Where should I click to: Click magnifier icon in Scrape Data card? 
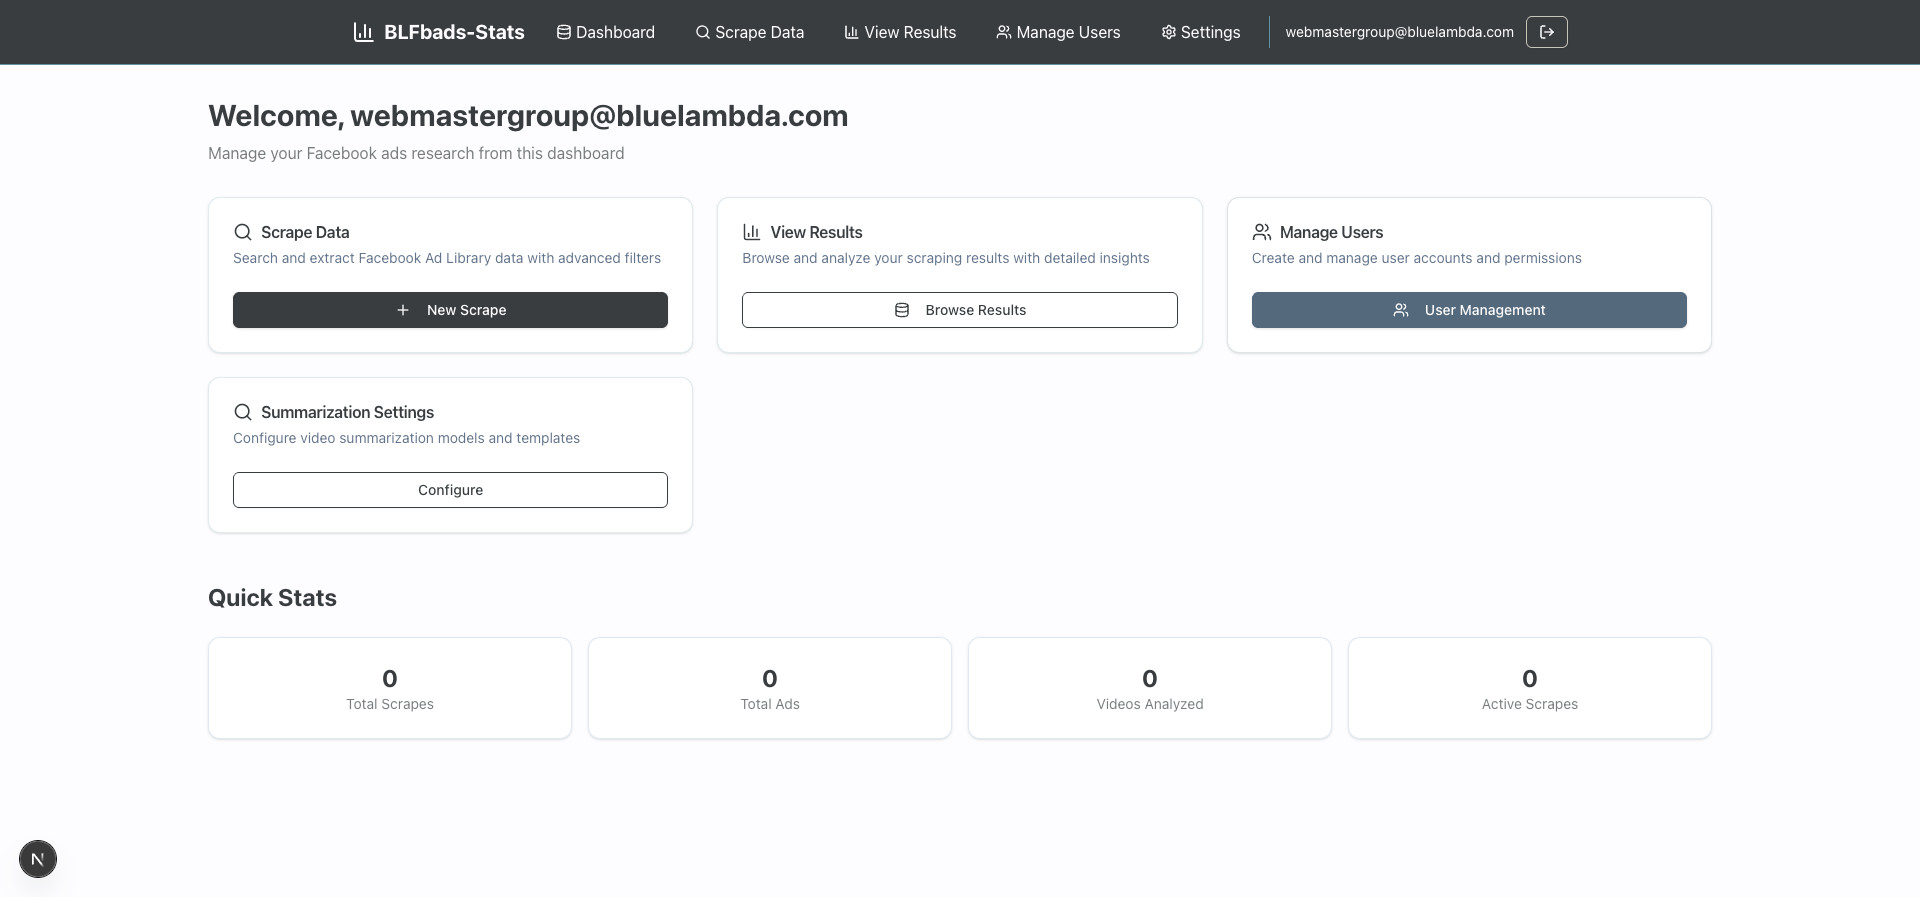[243, 232]
